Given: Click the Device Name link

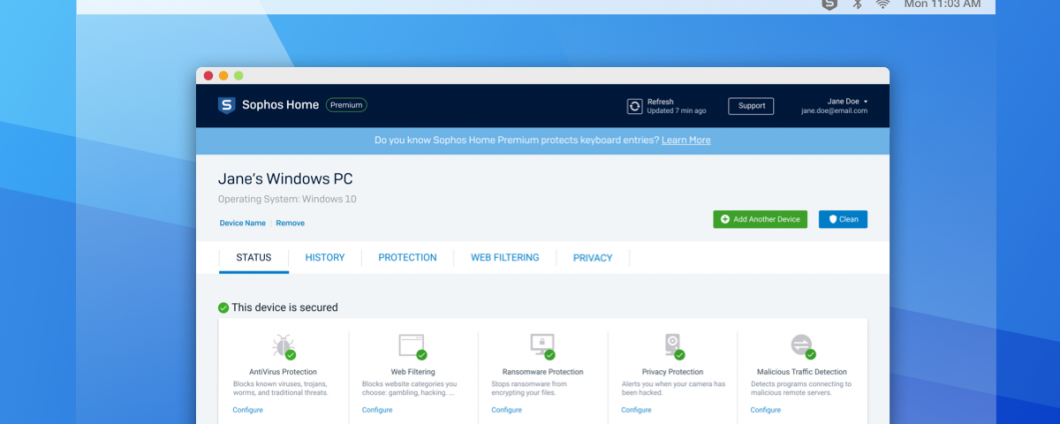Looking at the screenshot, I should point(242,223).
